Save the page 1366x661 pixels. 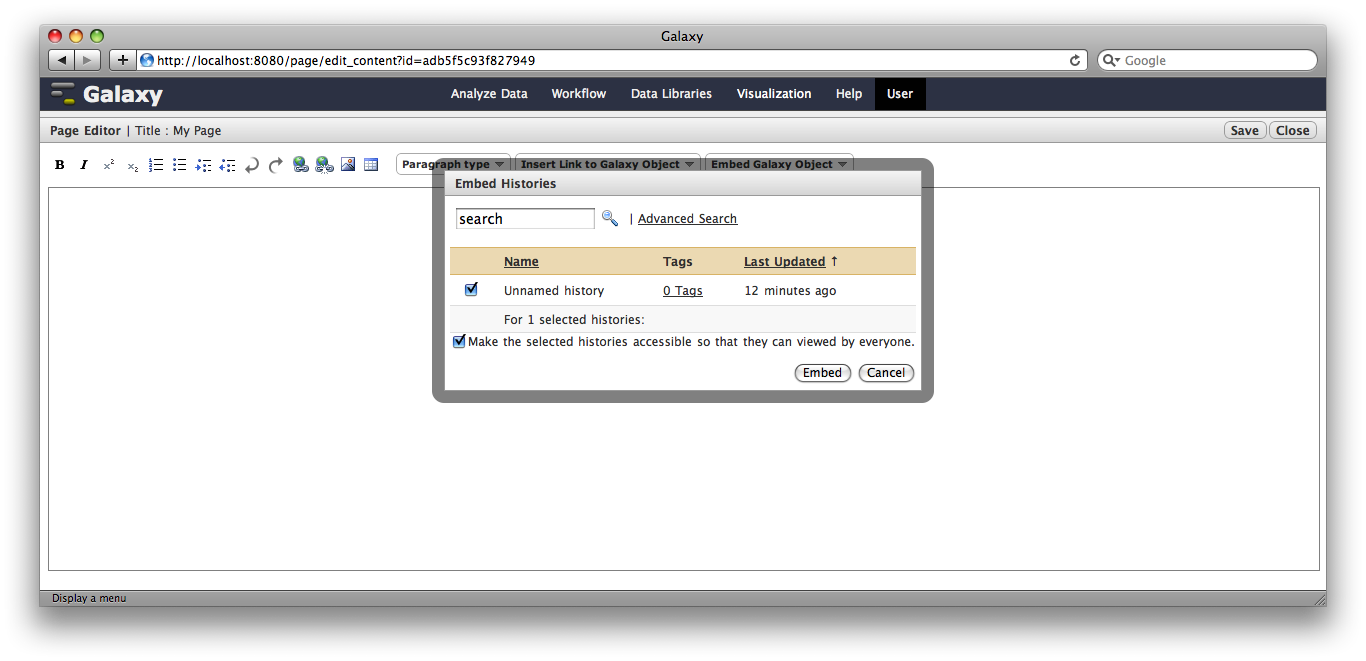pos(1245,130)
